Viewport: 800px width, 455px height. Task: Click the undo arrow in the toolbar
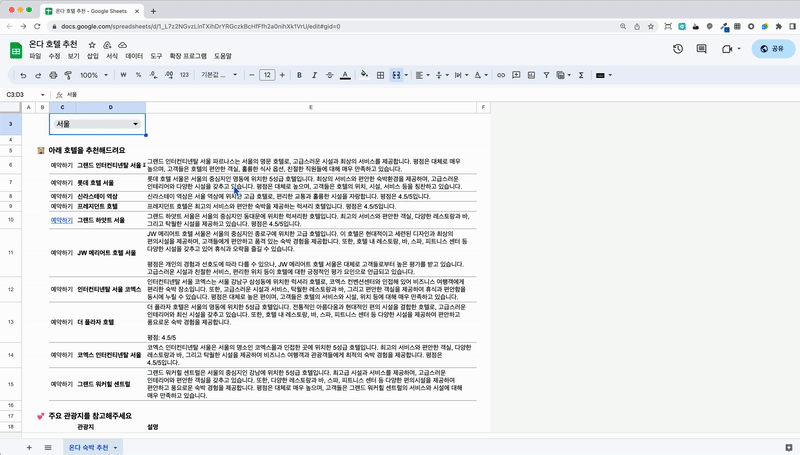pos(23,75)
